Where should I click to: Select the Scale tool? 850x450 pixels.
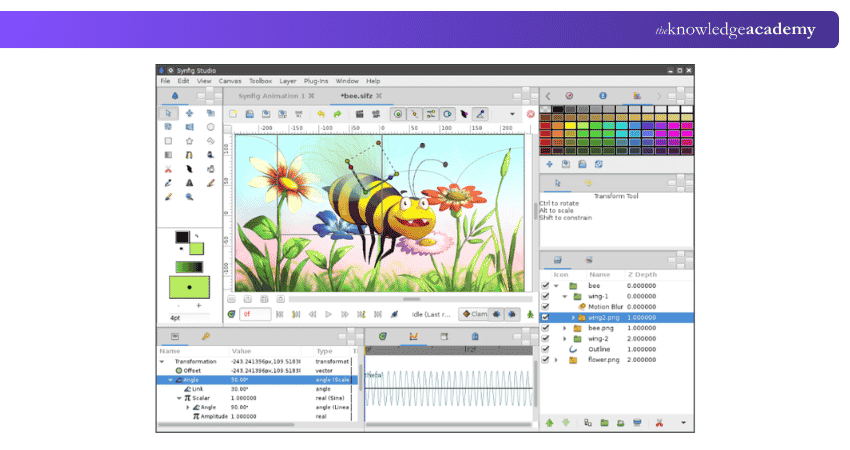210,113
